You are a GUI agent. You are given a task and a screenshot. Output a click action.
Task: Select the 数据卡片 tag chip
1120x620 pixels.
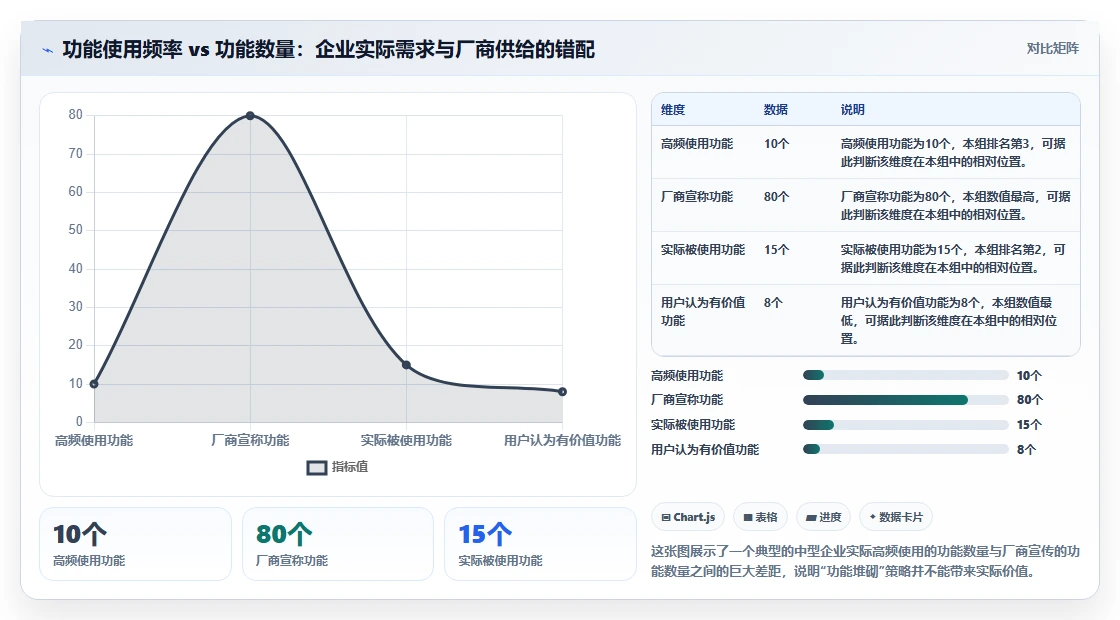click(896, 517)
